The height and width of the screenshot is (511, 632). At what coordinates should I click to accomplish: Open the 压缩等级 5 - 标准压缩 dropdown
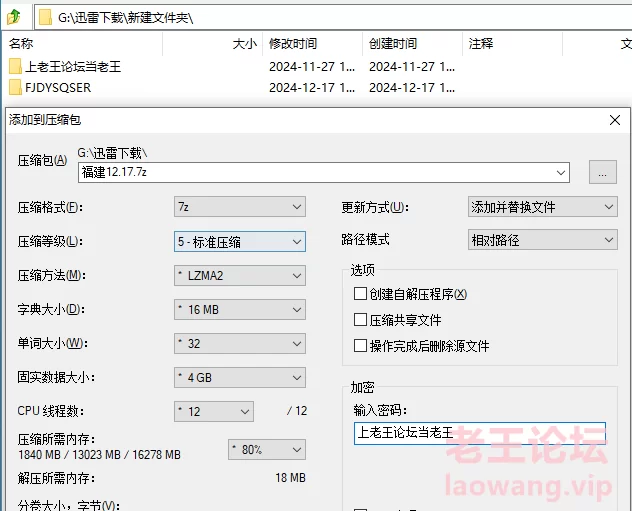pyautogui.click(x=240, y=242)
